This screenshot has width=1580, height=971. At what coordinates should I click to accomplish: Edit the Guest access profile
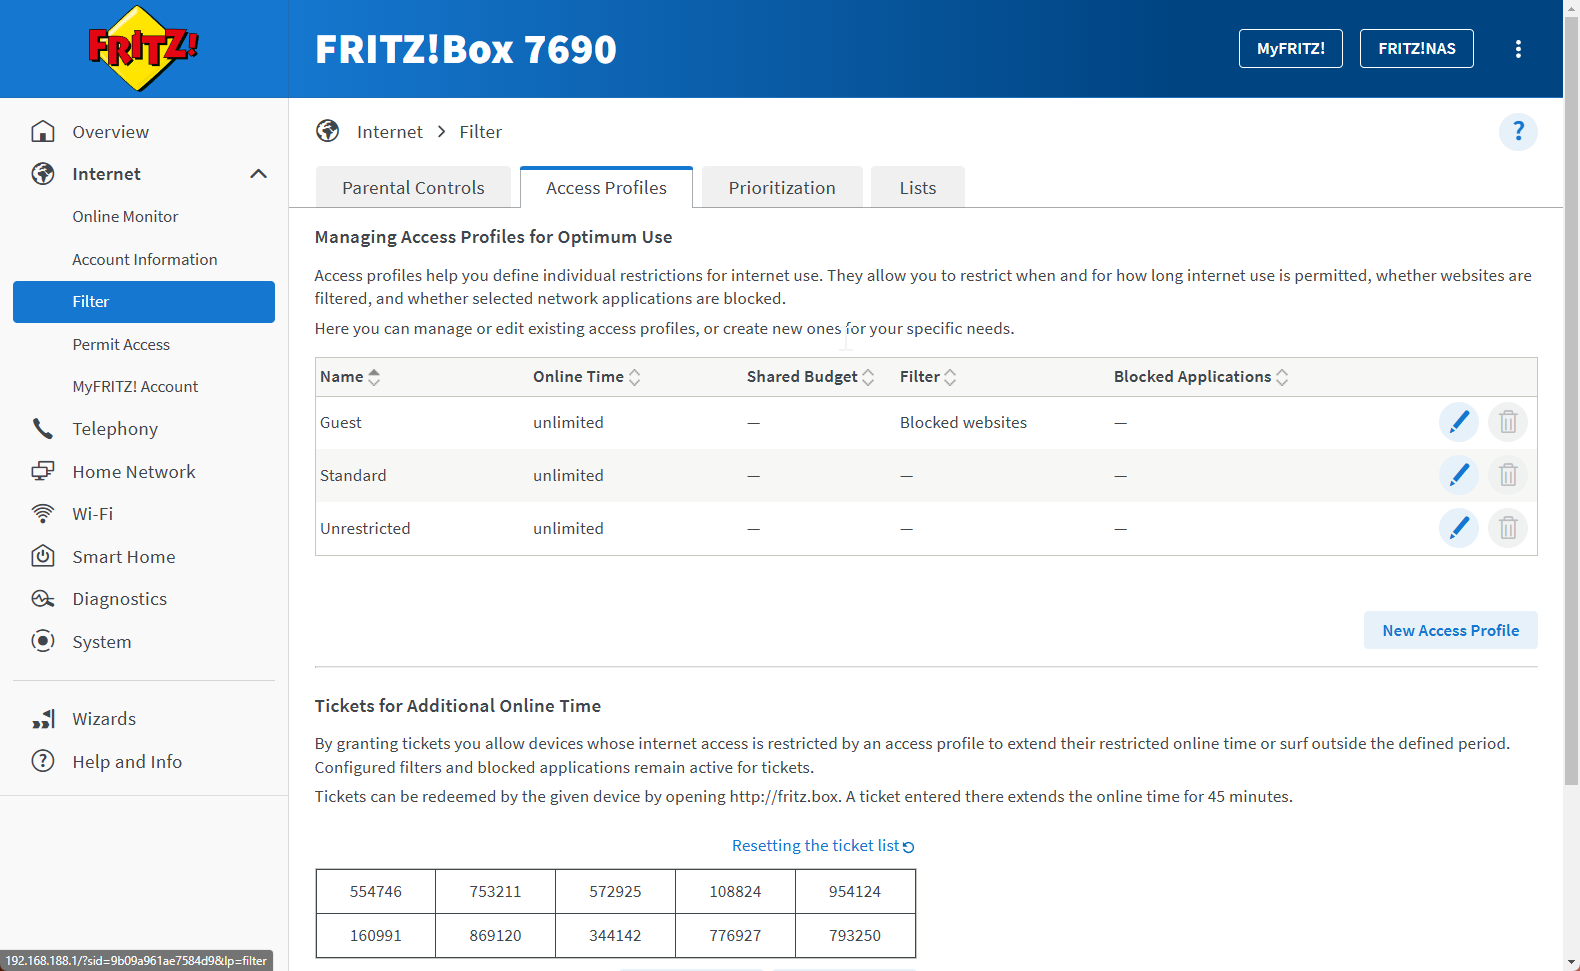pyautogui.click(x=1458, y=422)
